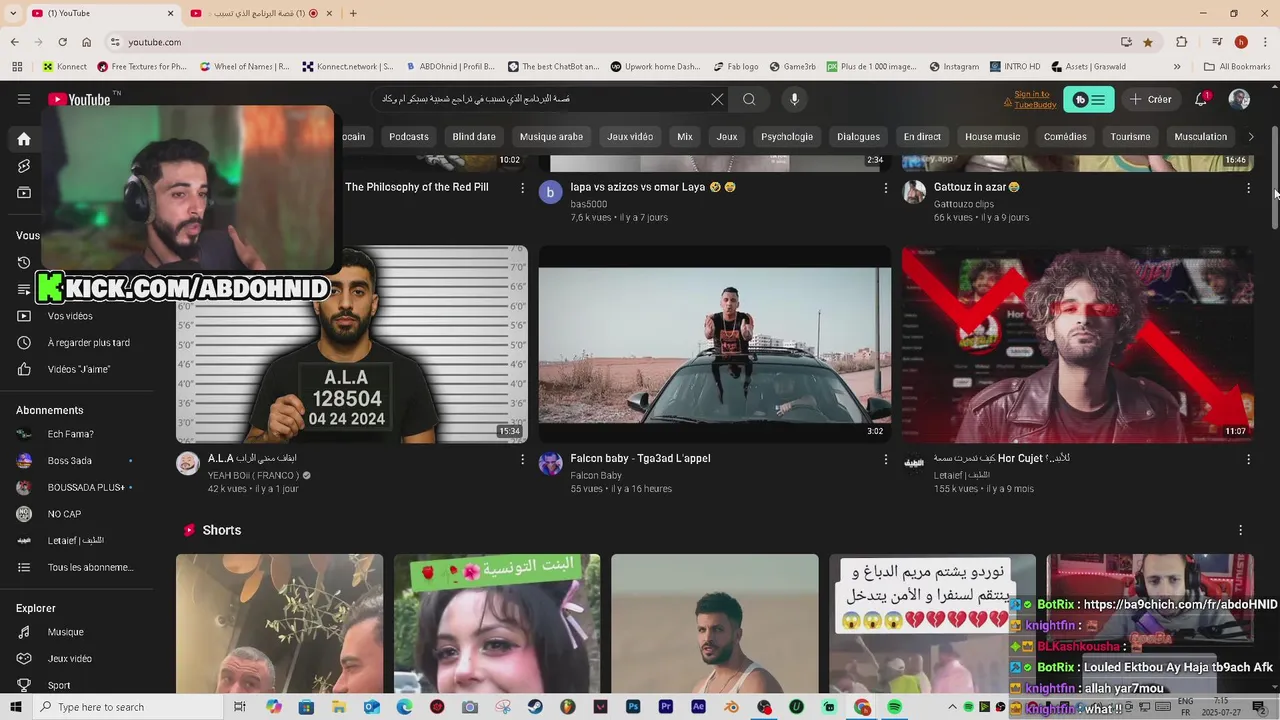Select the Podcasts filter chip

(409, 136)
